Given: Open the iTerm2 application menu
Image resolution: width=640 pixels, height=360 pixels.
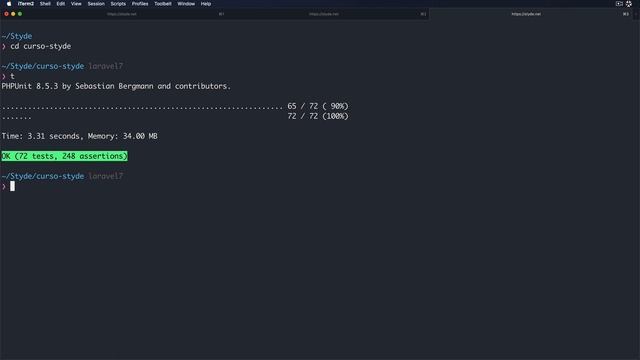Looking at the screenshot, I should [26, 4].
